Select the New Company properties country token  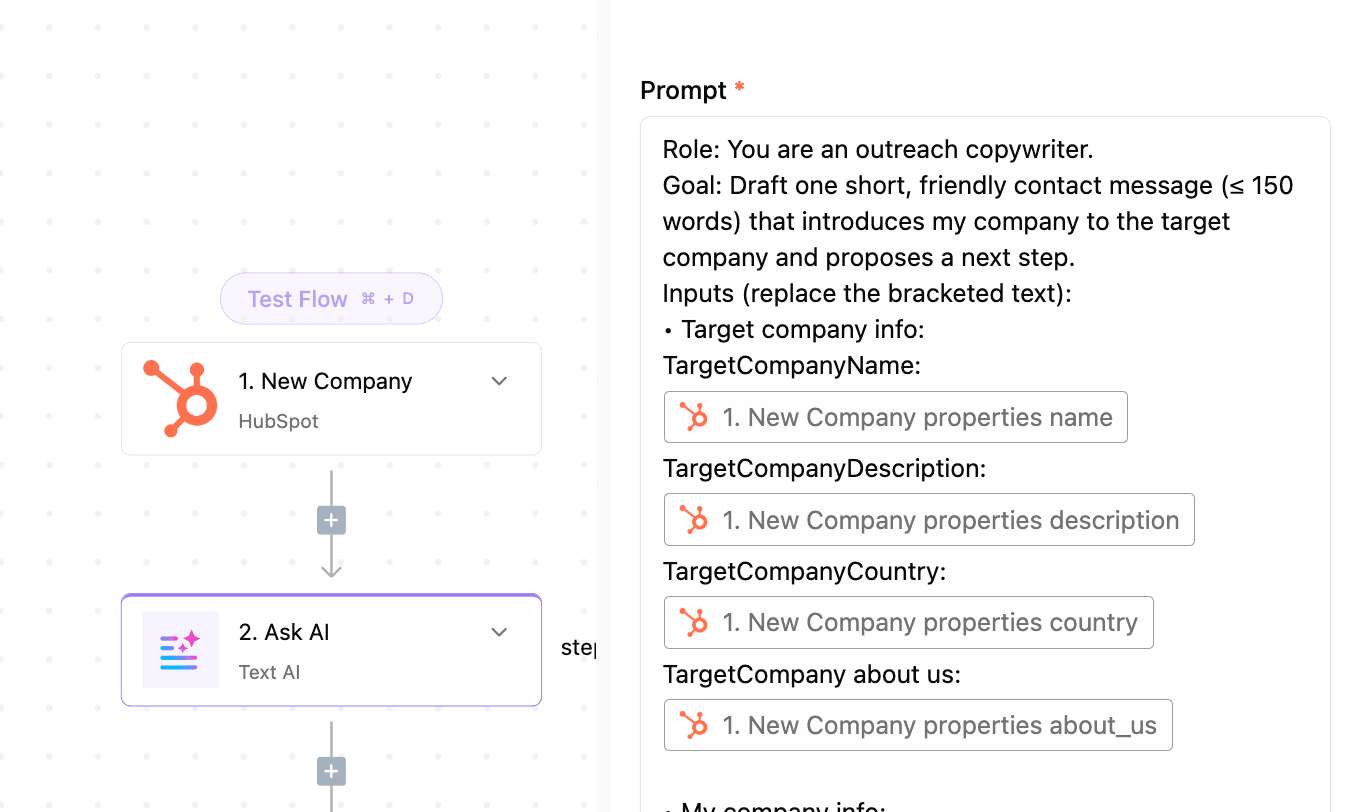tap(909, 622)
